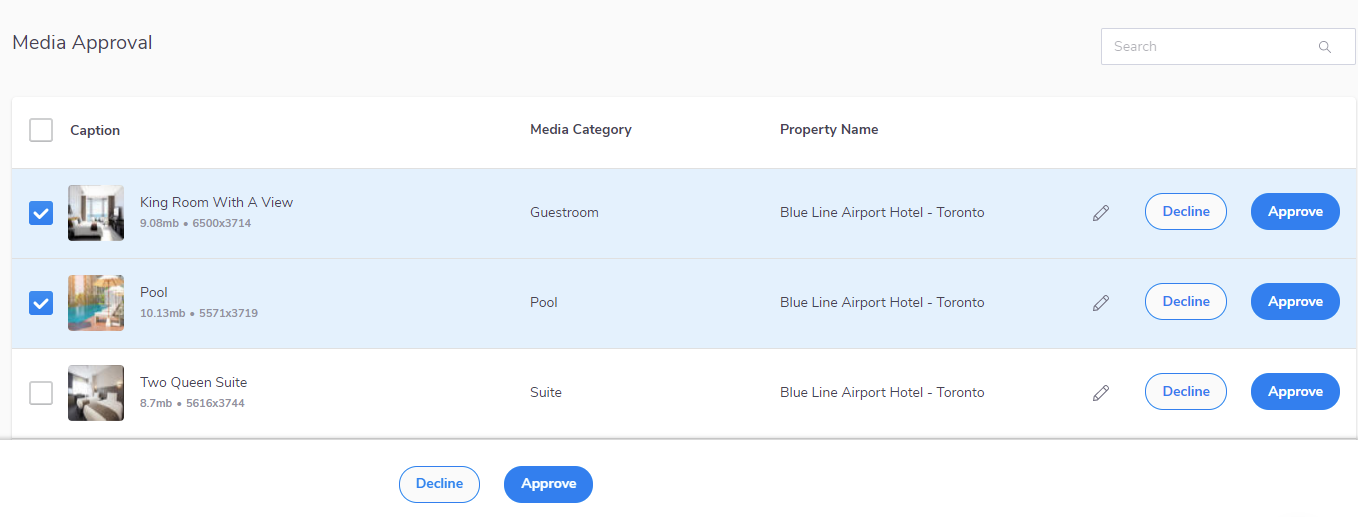Edit the Pool media entry via pencil icon
The width and height of the screenshot is (1358, 517).
pyautogui.click(x=1101, y=303)
